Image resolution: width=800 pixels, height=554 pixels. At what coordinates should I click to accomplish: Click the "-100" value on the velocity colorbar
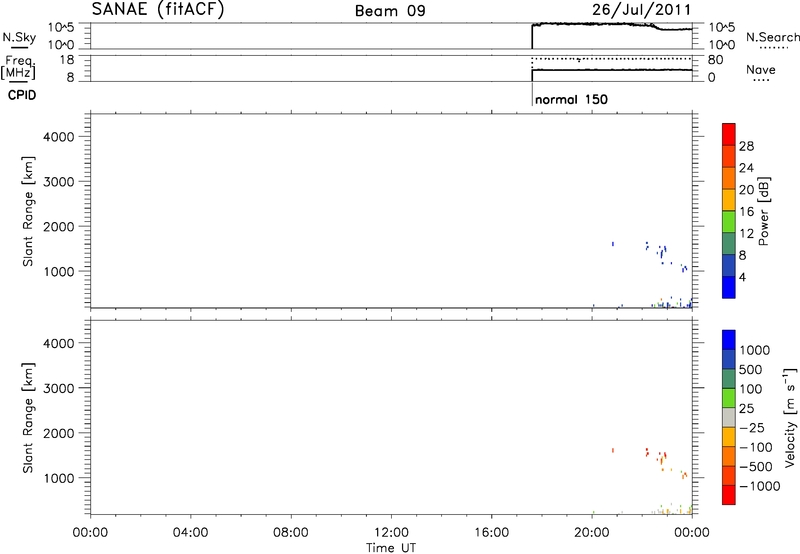point(756,447)
